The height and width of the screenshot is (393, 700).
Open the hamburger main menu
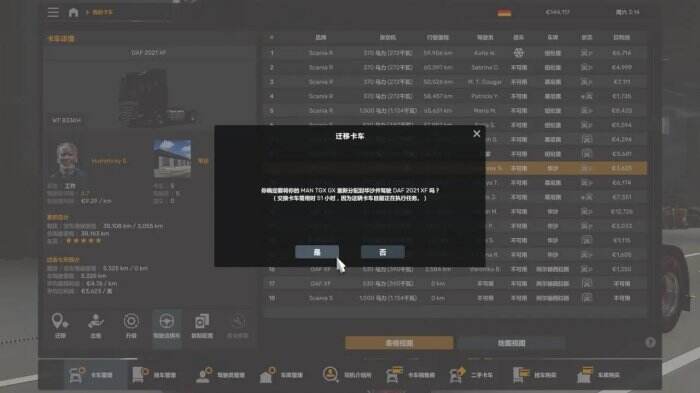pyautogui.click(x=53, y=12)
